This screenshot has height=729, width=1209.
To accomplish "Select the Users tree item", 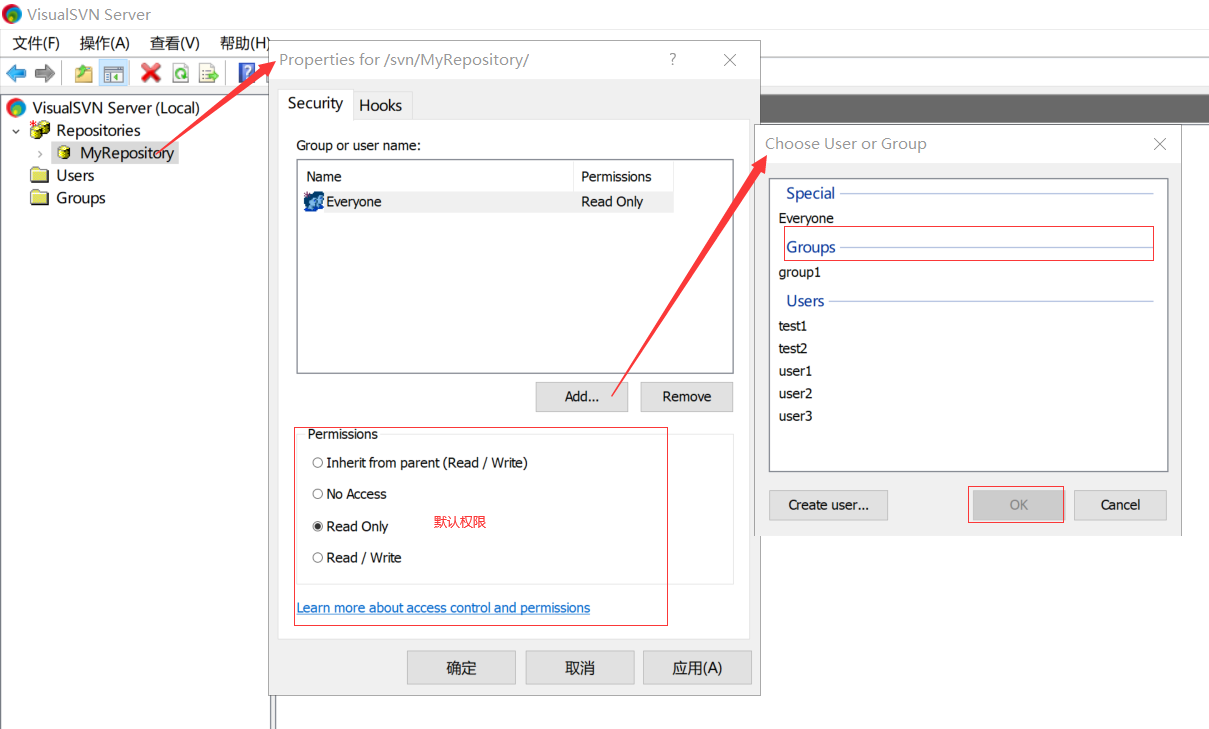I will coord(75,175).
